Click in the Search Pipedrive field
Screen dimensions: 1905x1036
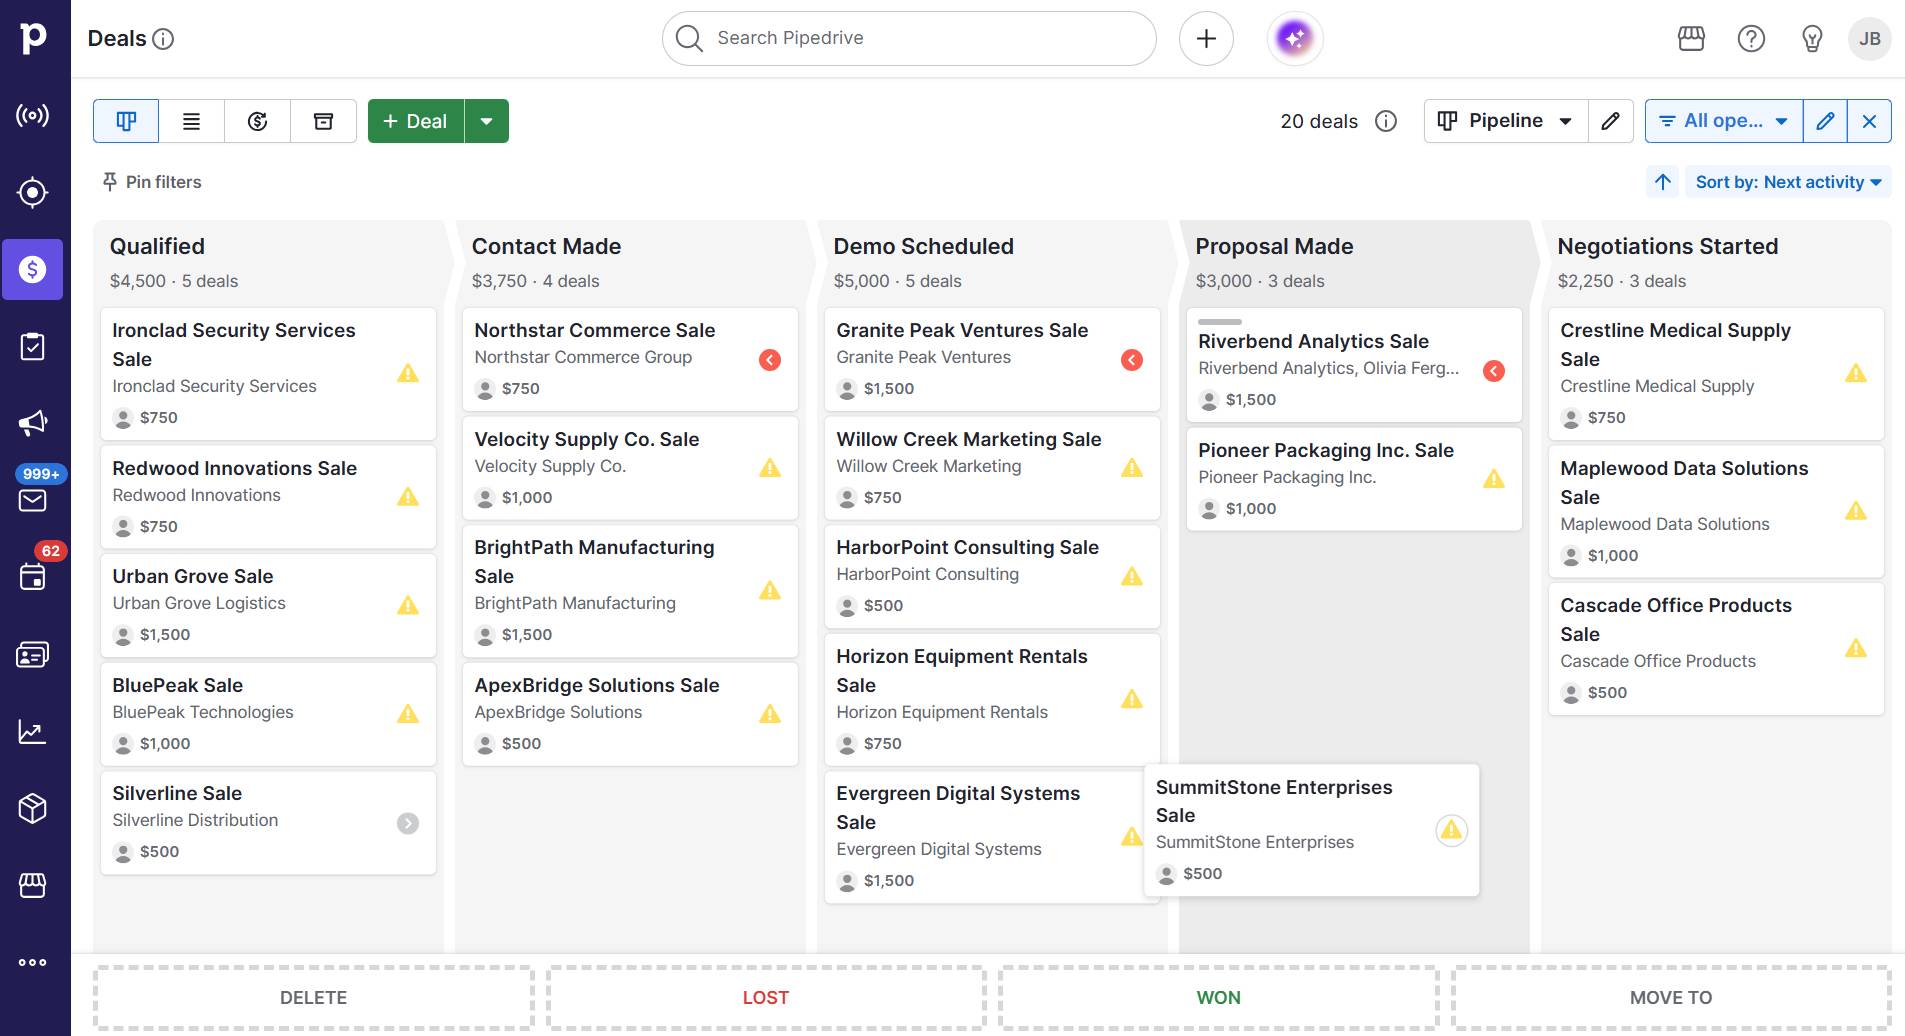point(909,38)
